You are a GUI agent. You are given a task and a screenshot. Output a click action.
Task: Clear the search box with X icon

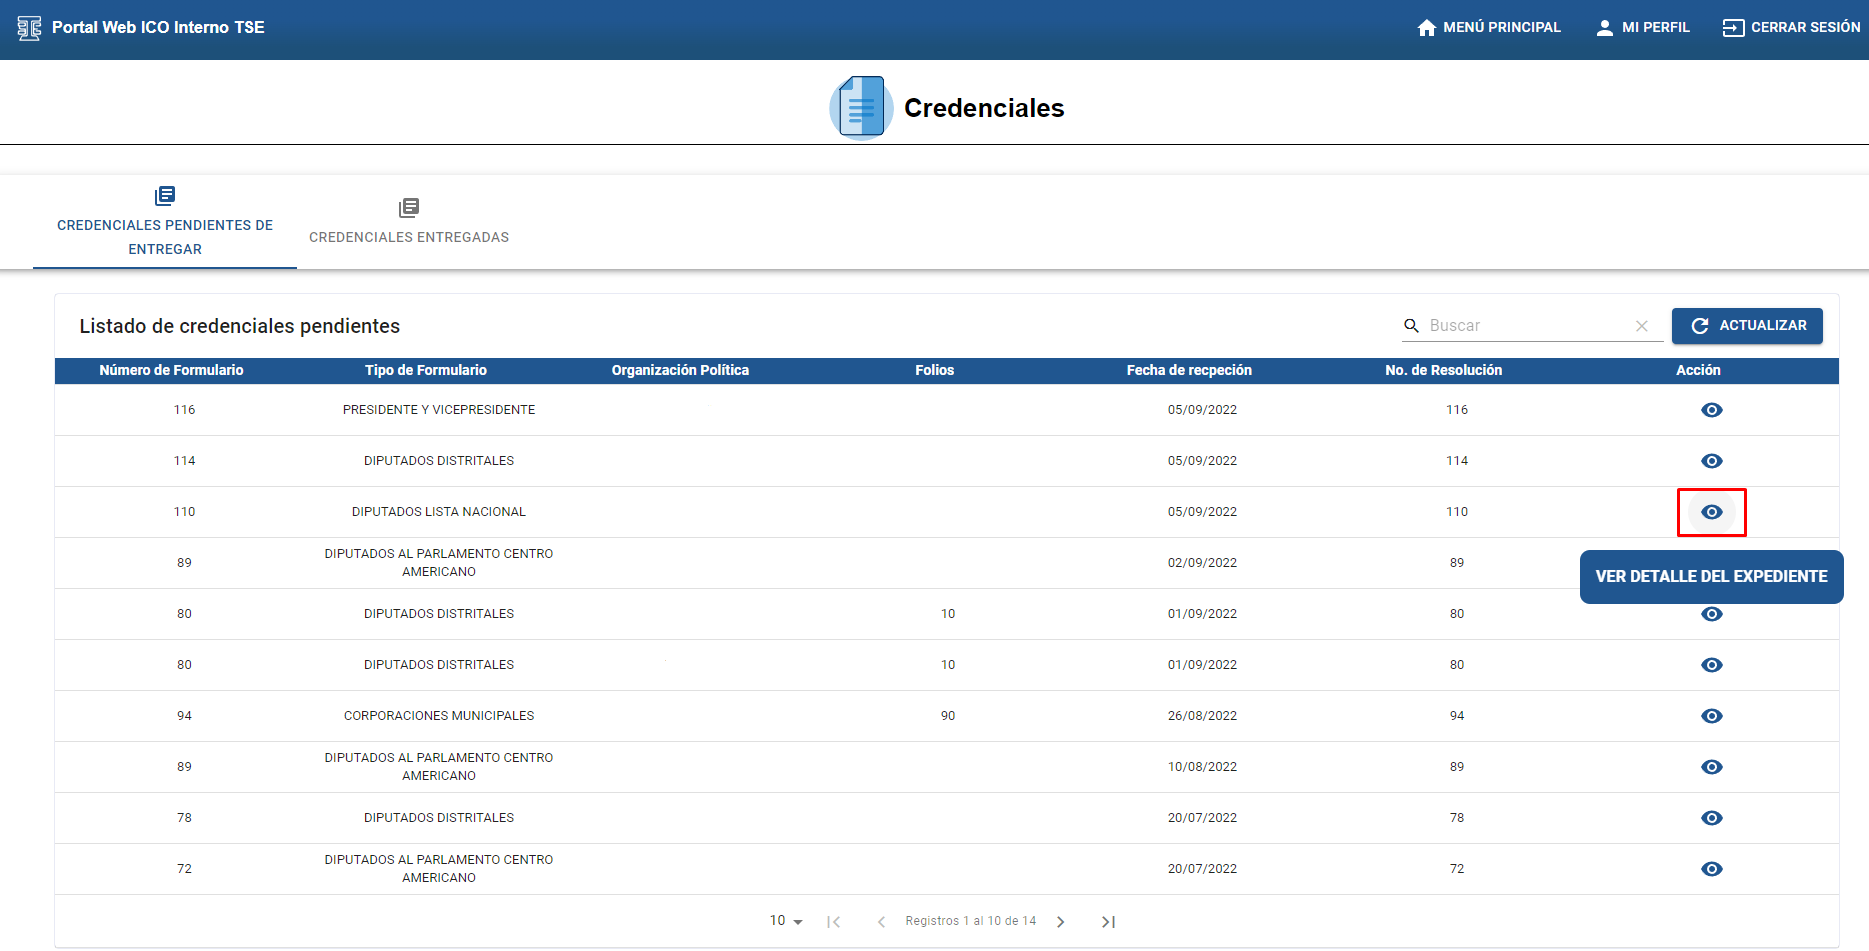[x=1641, y=326]
